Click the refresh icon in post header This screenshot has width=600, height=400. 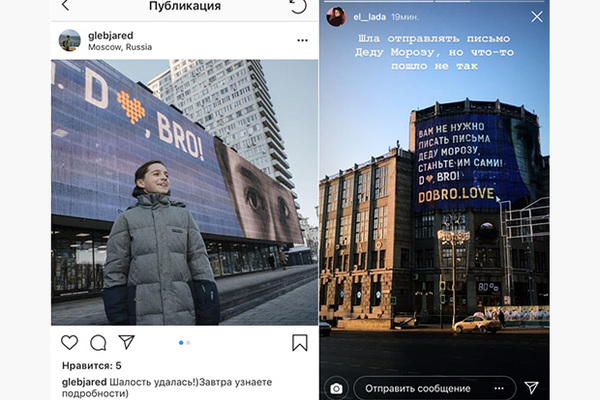point(298,6)
